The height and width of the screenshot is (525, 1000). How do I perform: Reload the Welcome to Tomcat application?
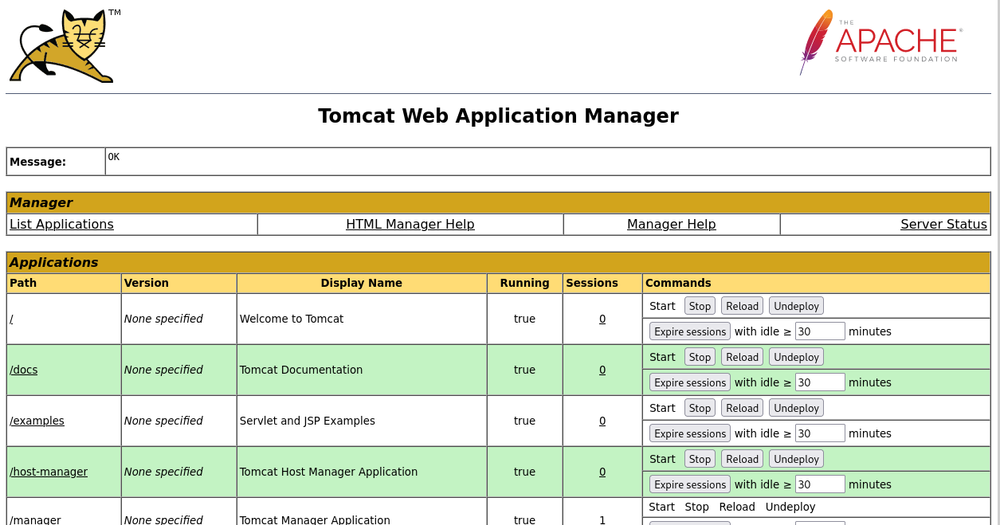coord(742,306)
